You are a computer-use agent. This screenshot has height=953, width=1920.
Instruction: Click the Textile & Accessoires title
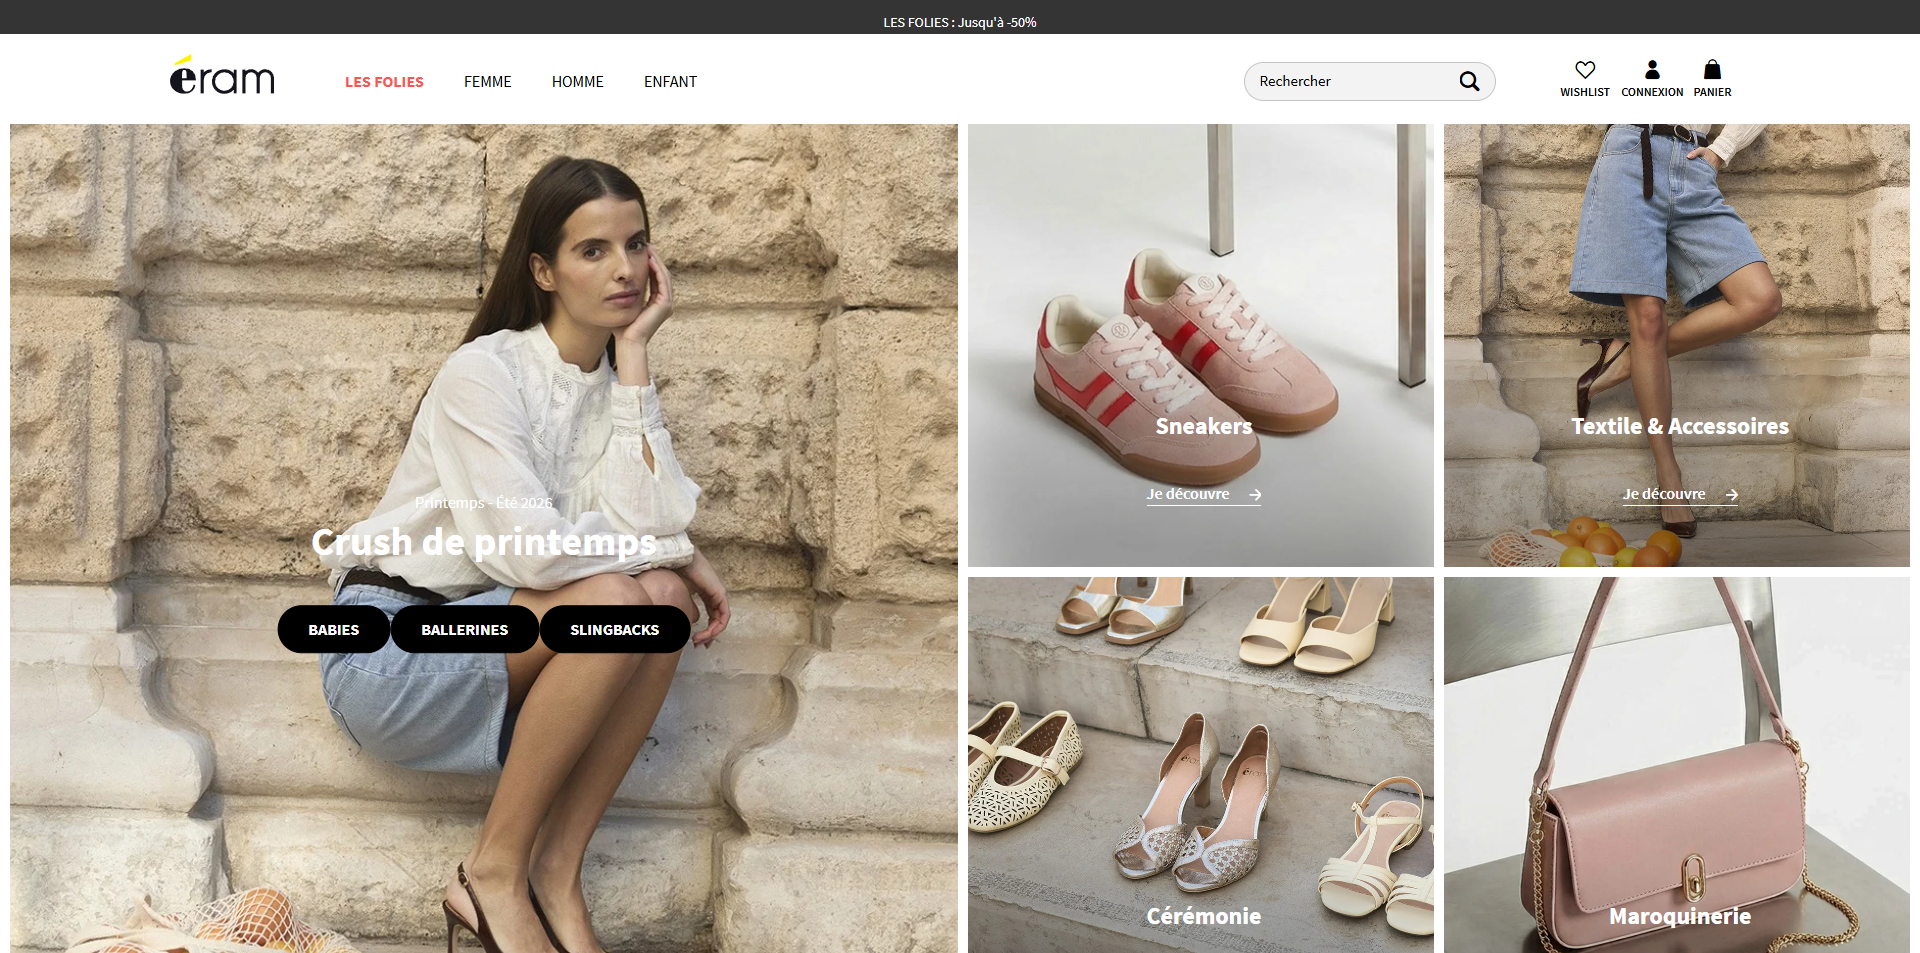[1680, 427]
